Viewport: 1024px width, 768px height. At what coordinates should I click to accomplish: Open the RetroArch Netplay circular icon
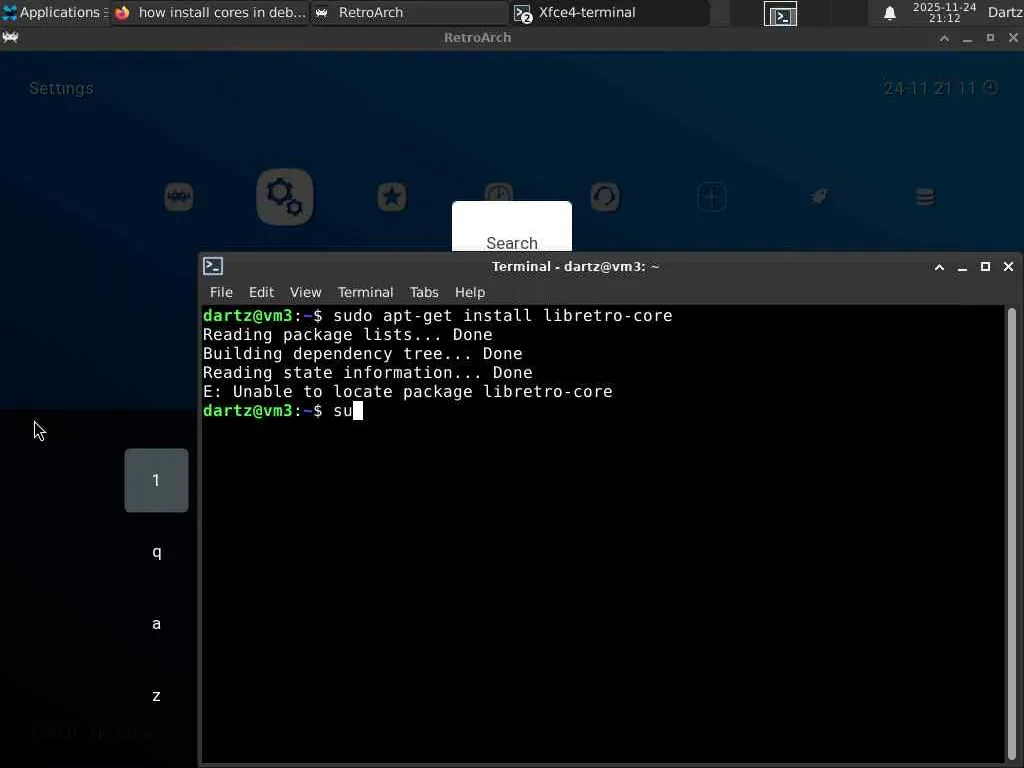pyautogui.click(x=605, y=197)
